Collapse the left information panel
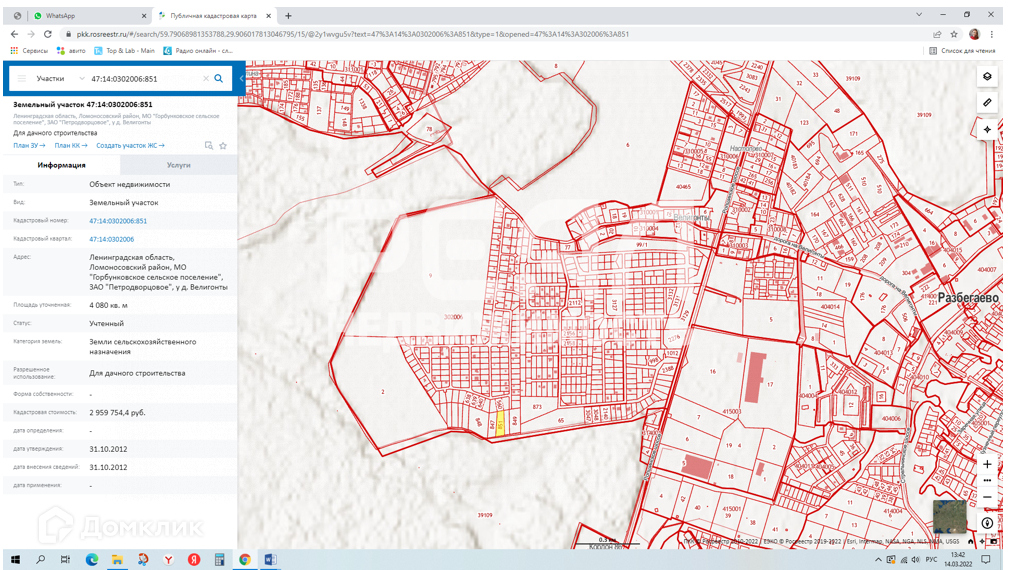Screen dimensions: 1012x570 pyautogui.click(x=241, y=79)
